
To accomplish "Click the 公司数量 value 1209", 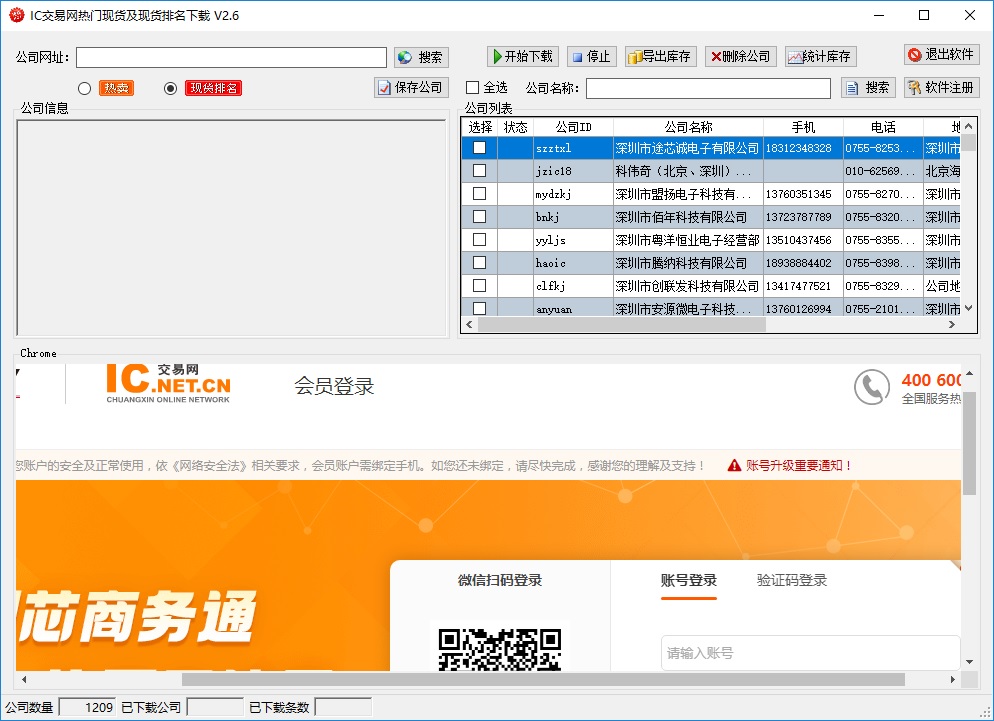I will click(87, 707).
